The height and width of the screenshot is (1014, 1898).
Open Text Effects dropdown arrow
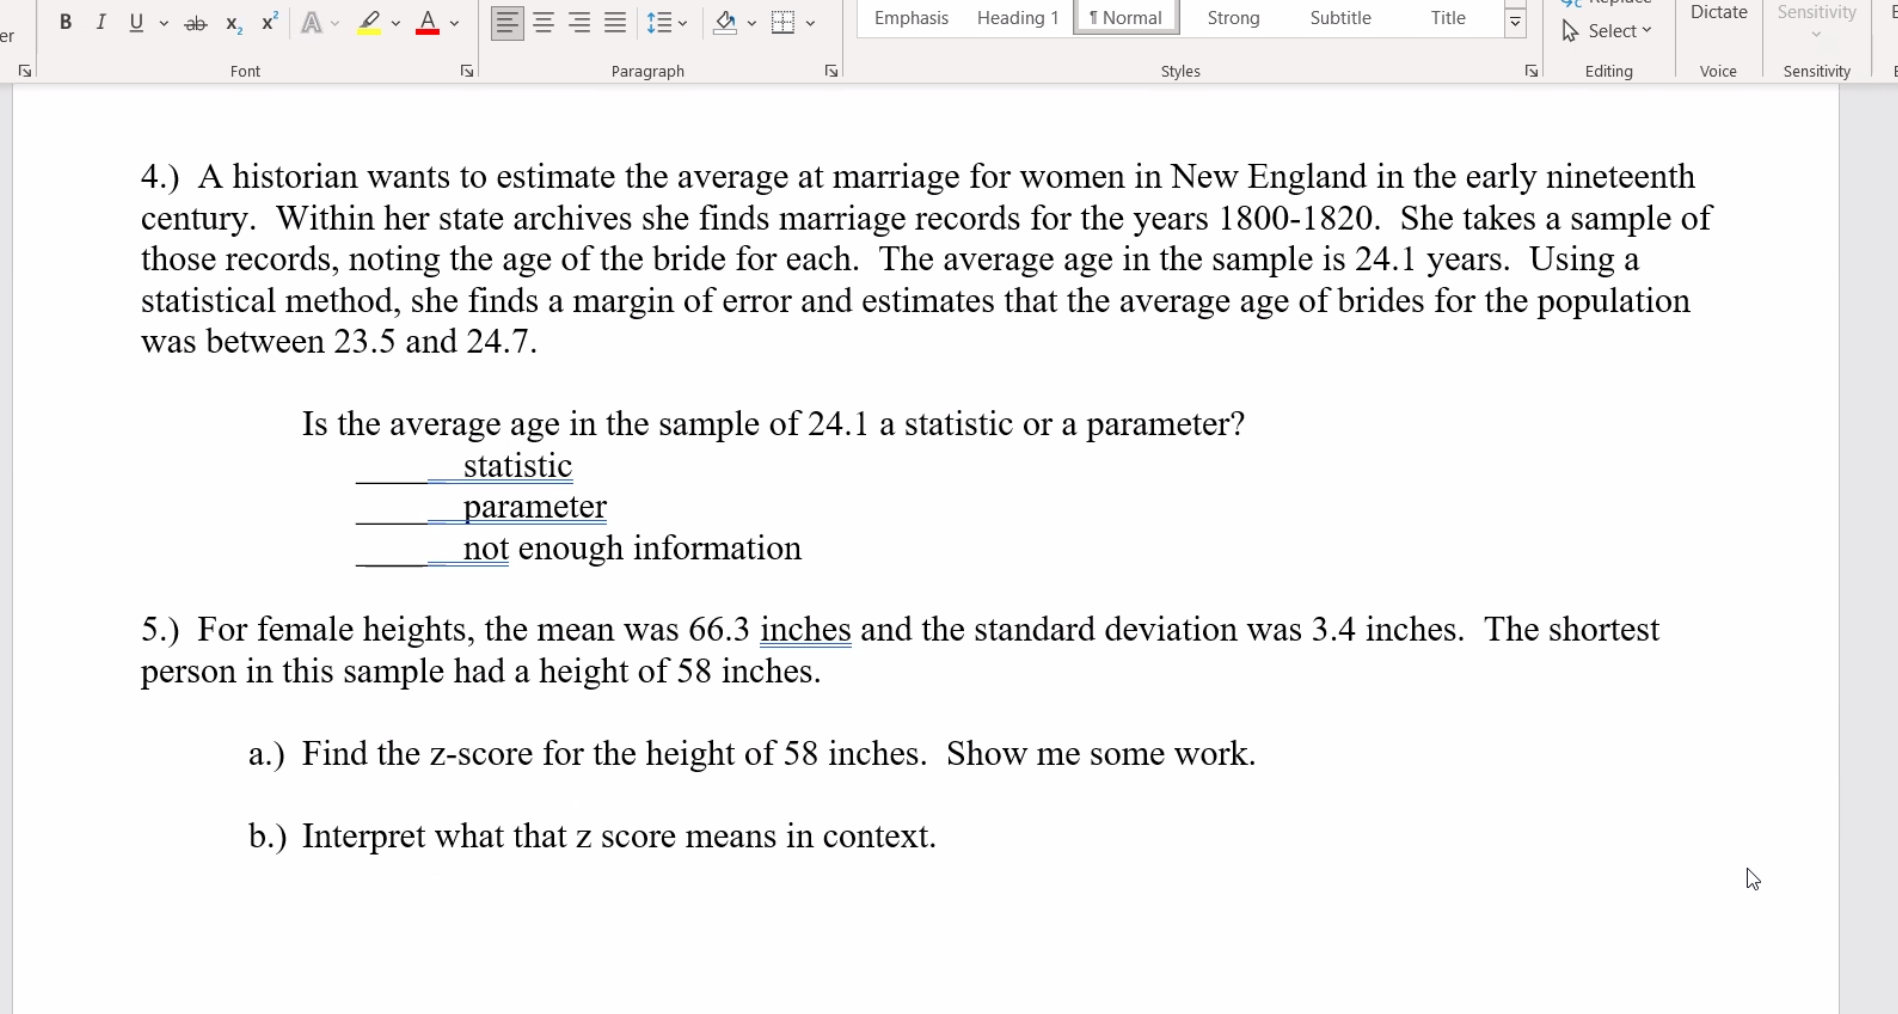pyautogui.click(x=335, y=22)
